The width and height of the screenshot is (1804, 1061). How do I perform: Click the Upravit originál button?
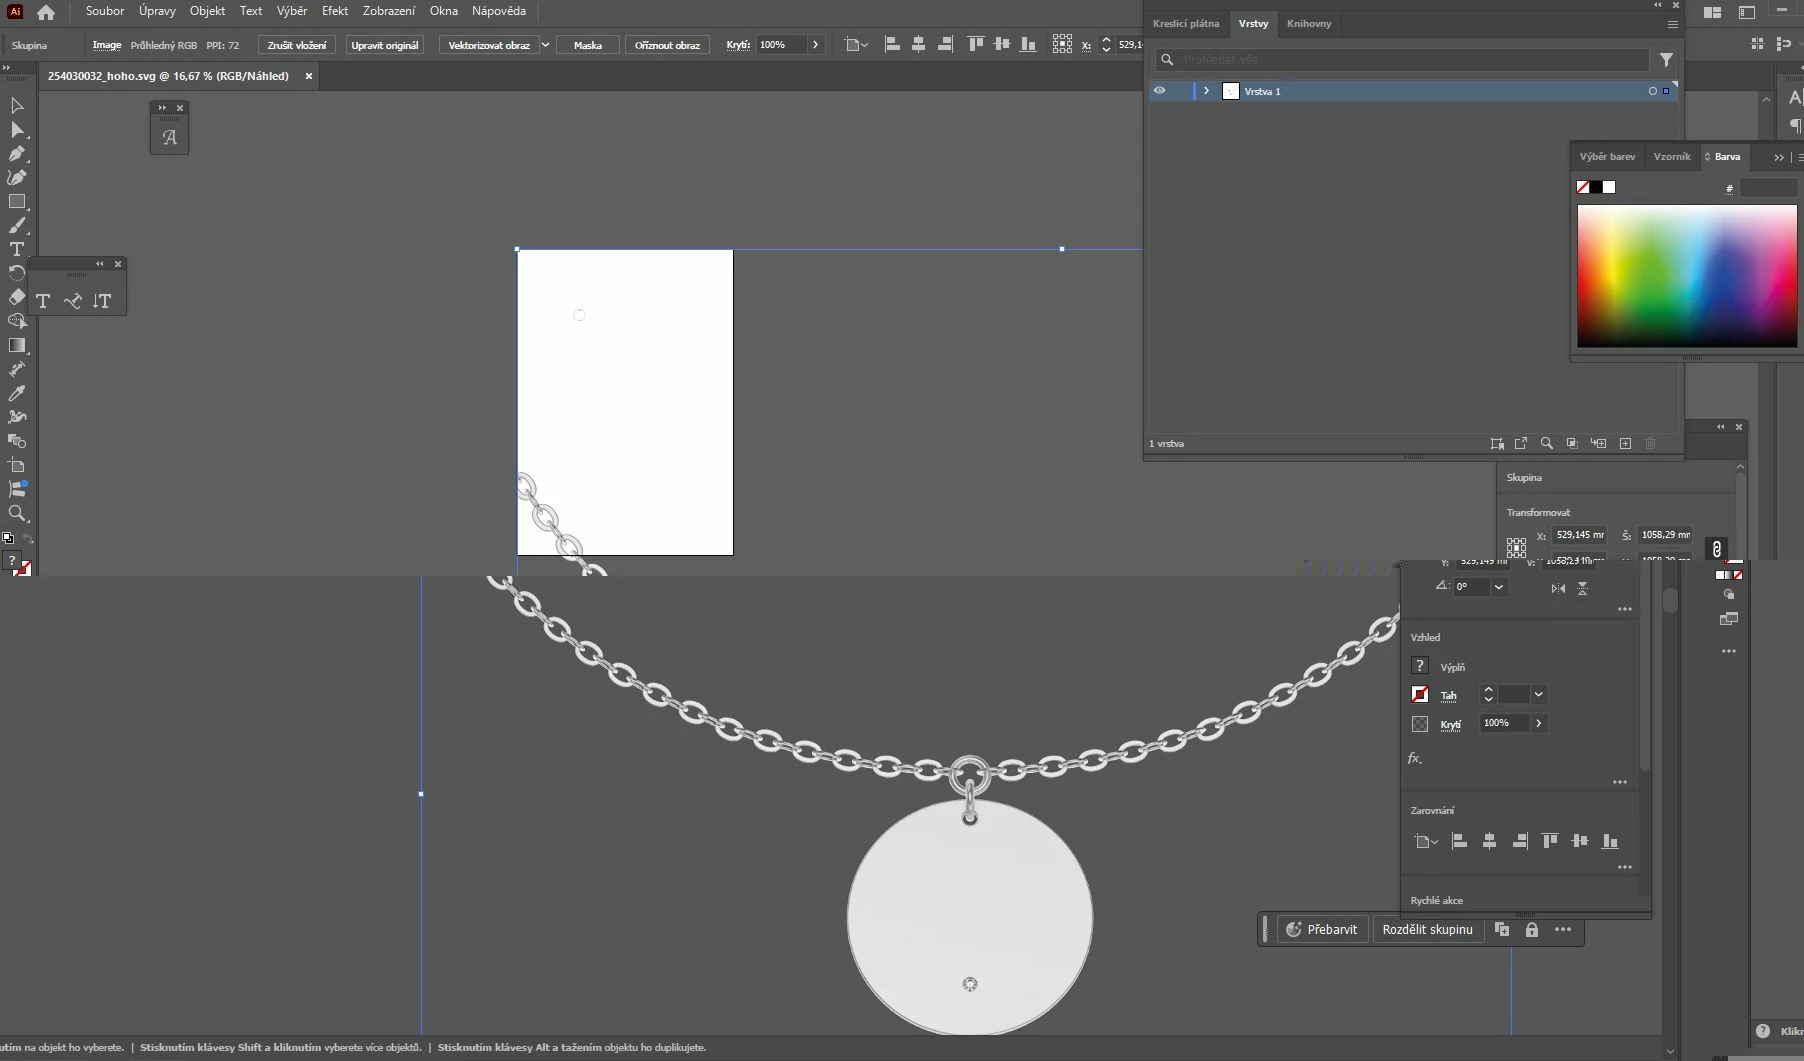385,45
